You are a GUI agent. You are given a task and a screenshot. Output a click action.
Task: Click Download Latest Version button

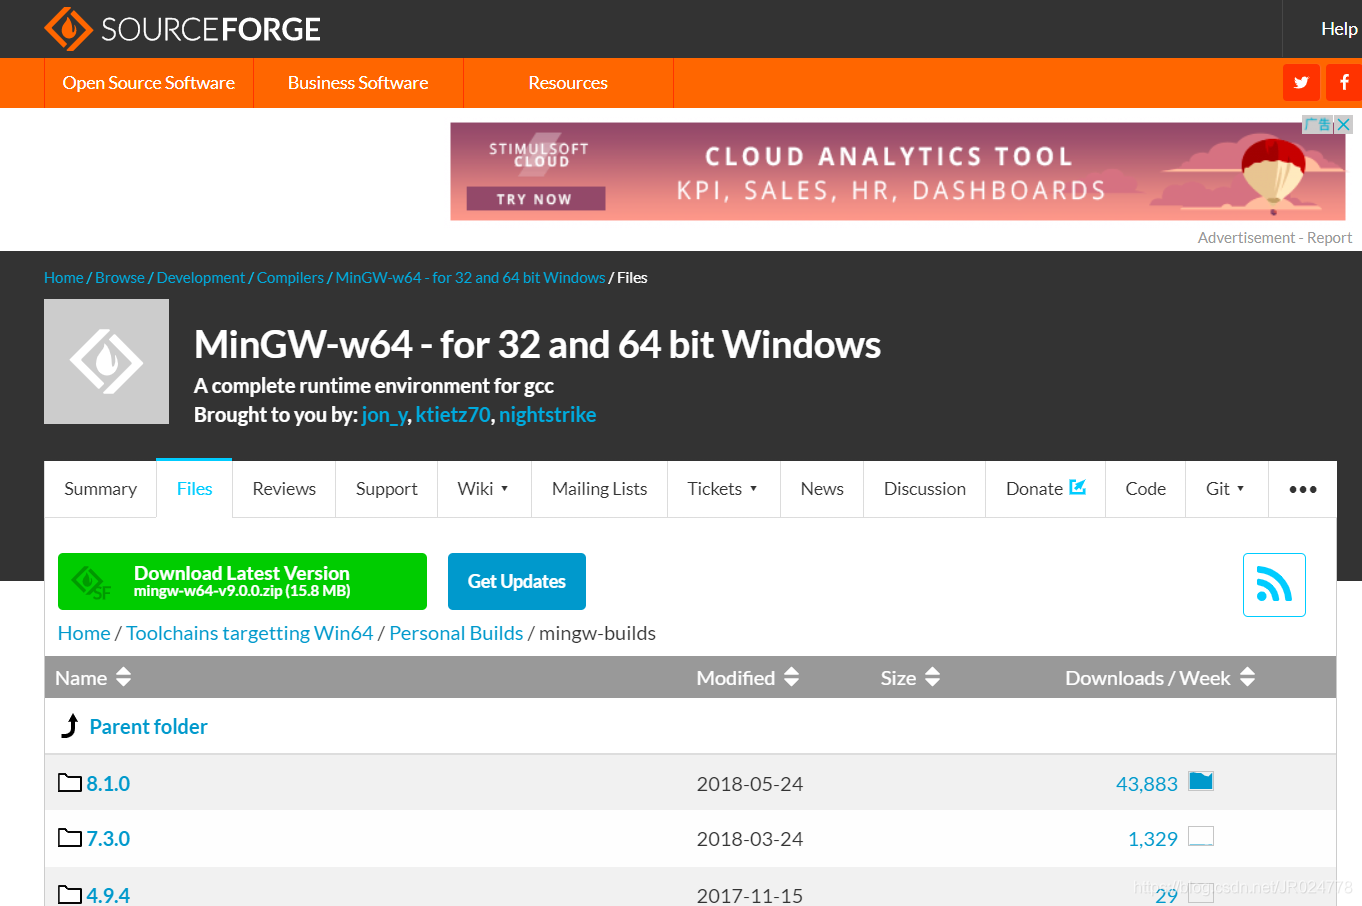[242, 581]
